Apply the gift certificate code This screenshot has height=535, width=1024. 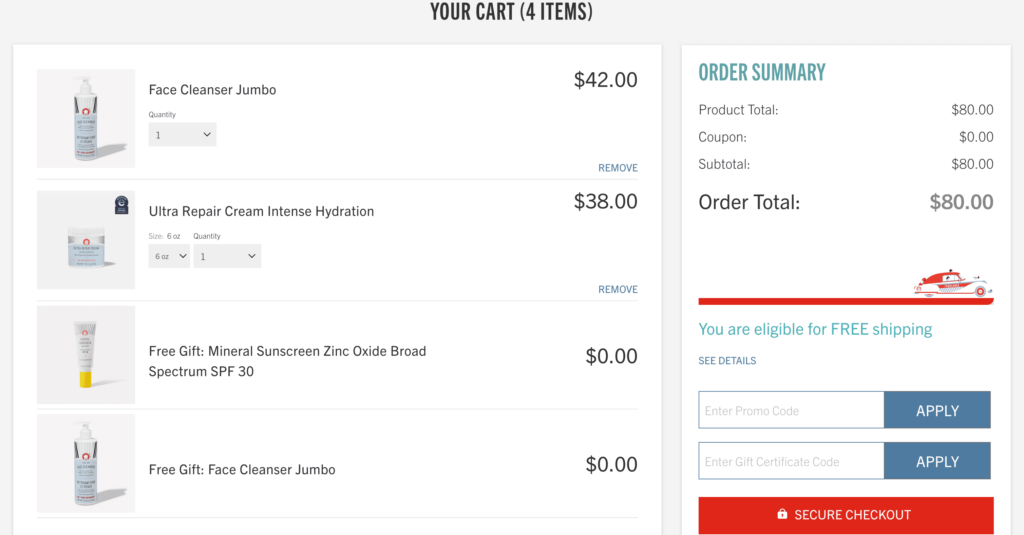937,461
